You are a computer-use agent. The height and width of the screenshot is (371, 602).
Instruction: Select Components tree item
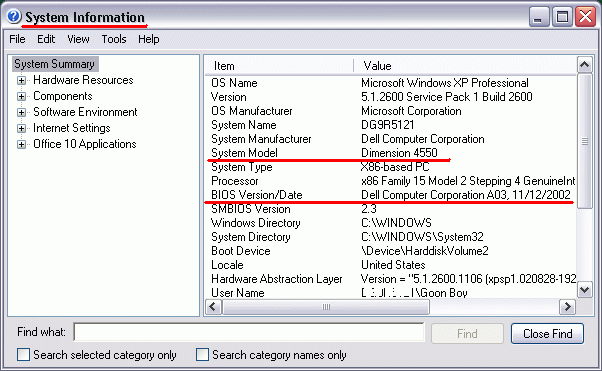63,96
